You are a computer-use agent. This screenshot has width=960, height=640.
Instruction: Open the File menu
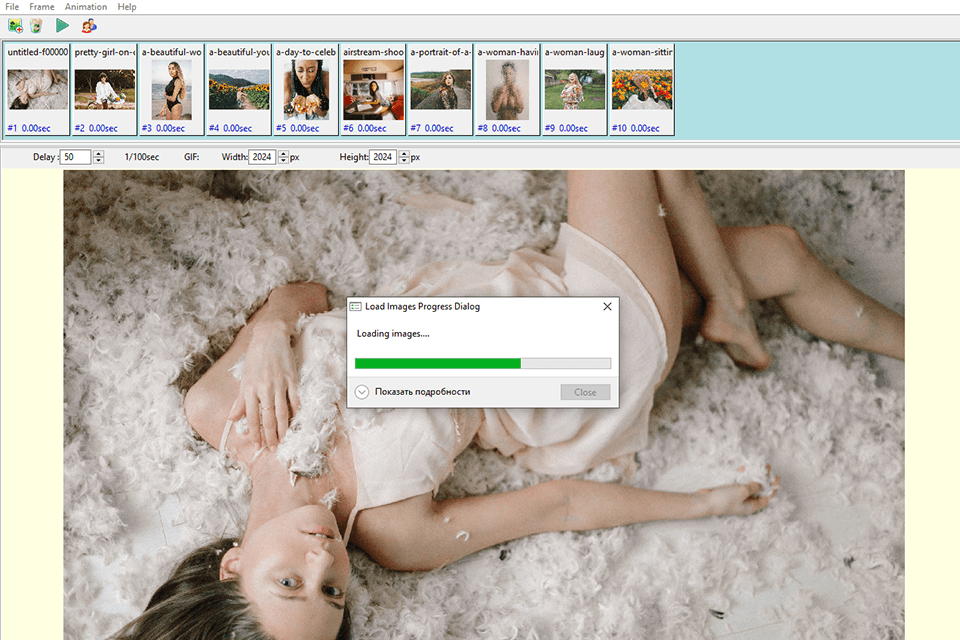pos(11,6)
